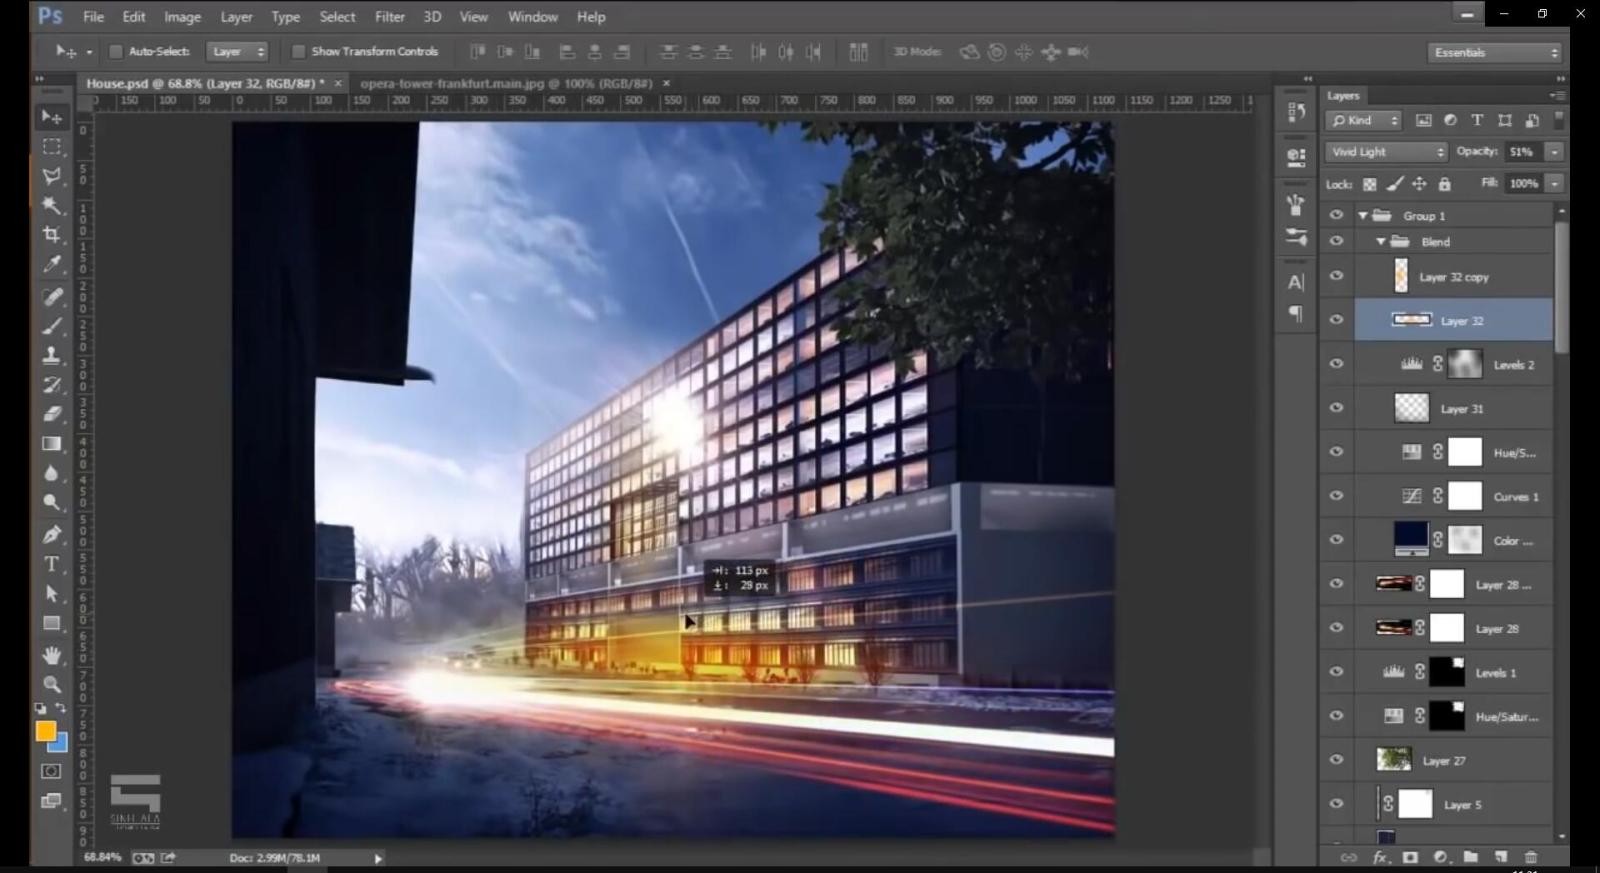Enable the Auto-Select checkbox
The height and width of the screenshot is (873, 1600).
(x=116, y=52)
